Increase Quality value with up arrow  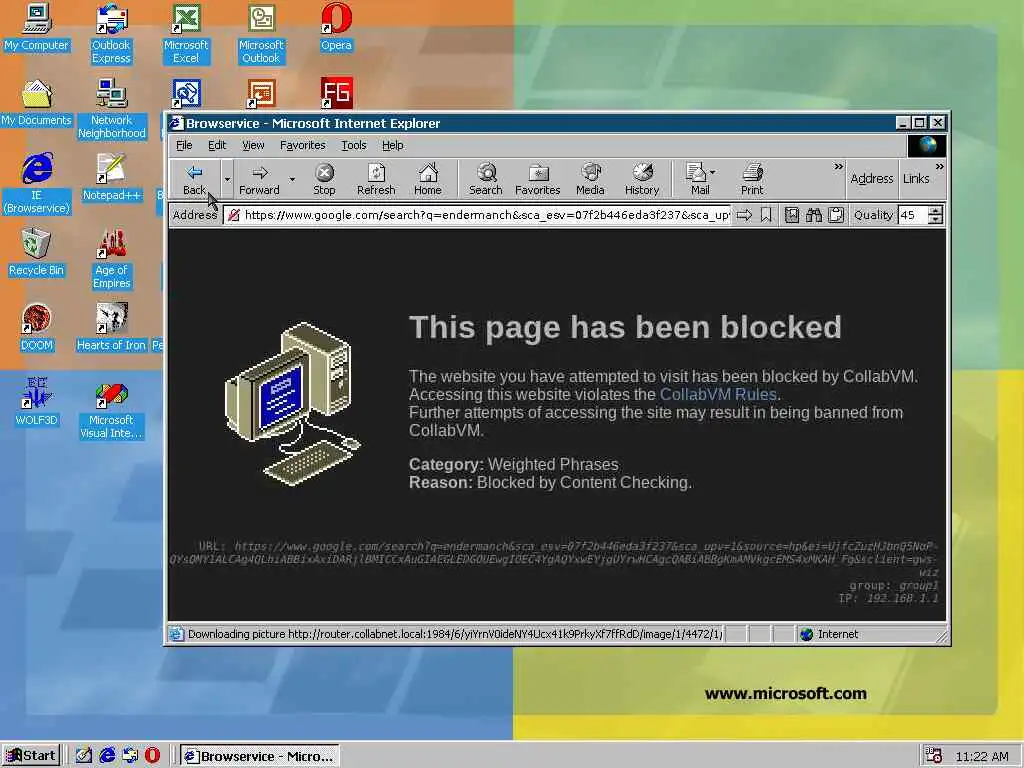tap(936, 210)
